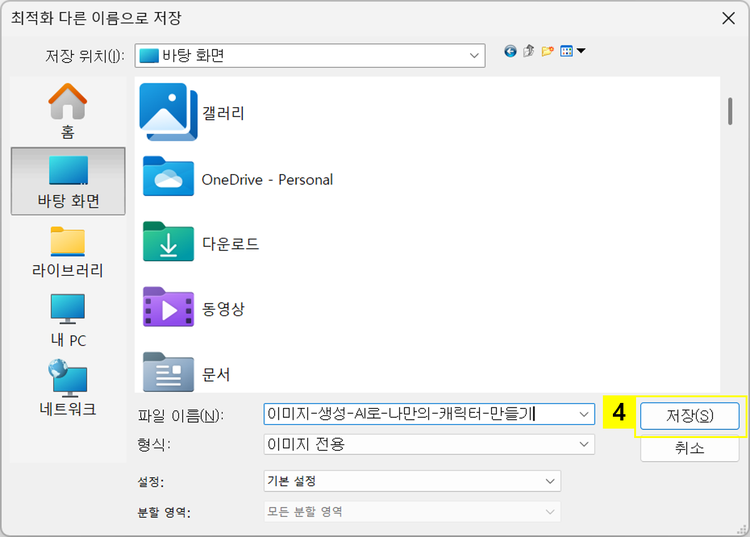Viewport: 750px width, 537px height.
Task: Click the 다운로드 label text
Action: (231, 243)
